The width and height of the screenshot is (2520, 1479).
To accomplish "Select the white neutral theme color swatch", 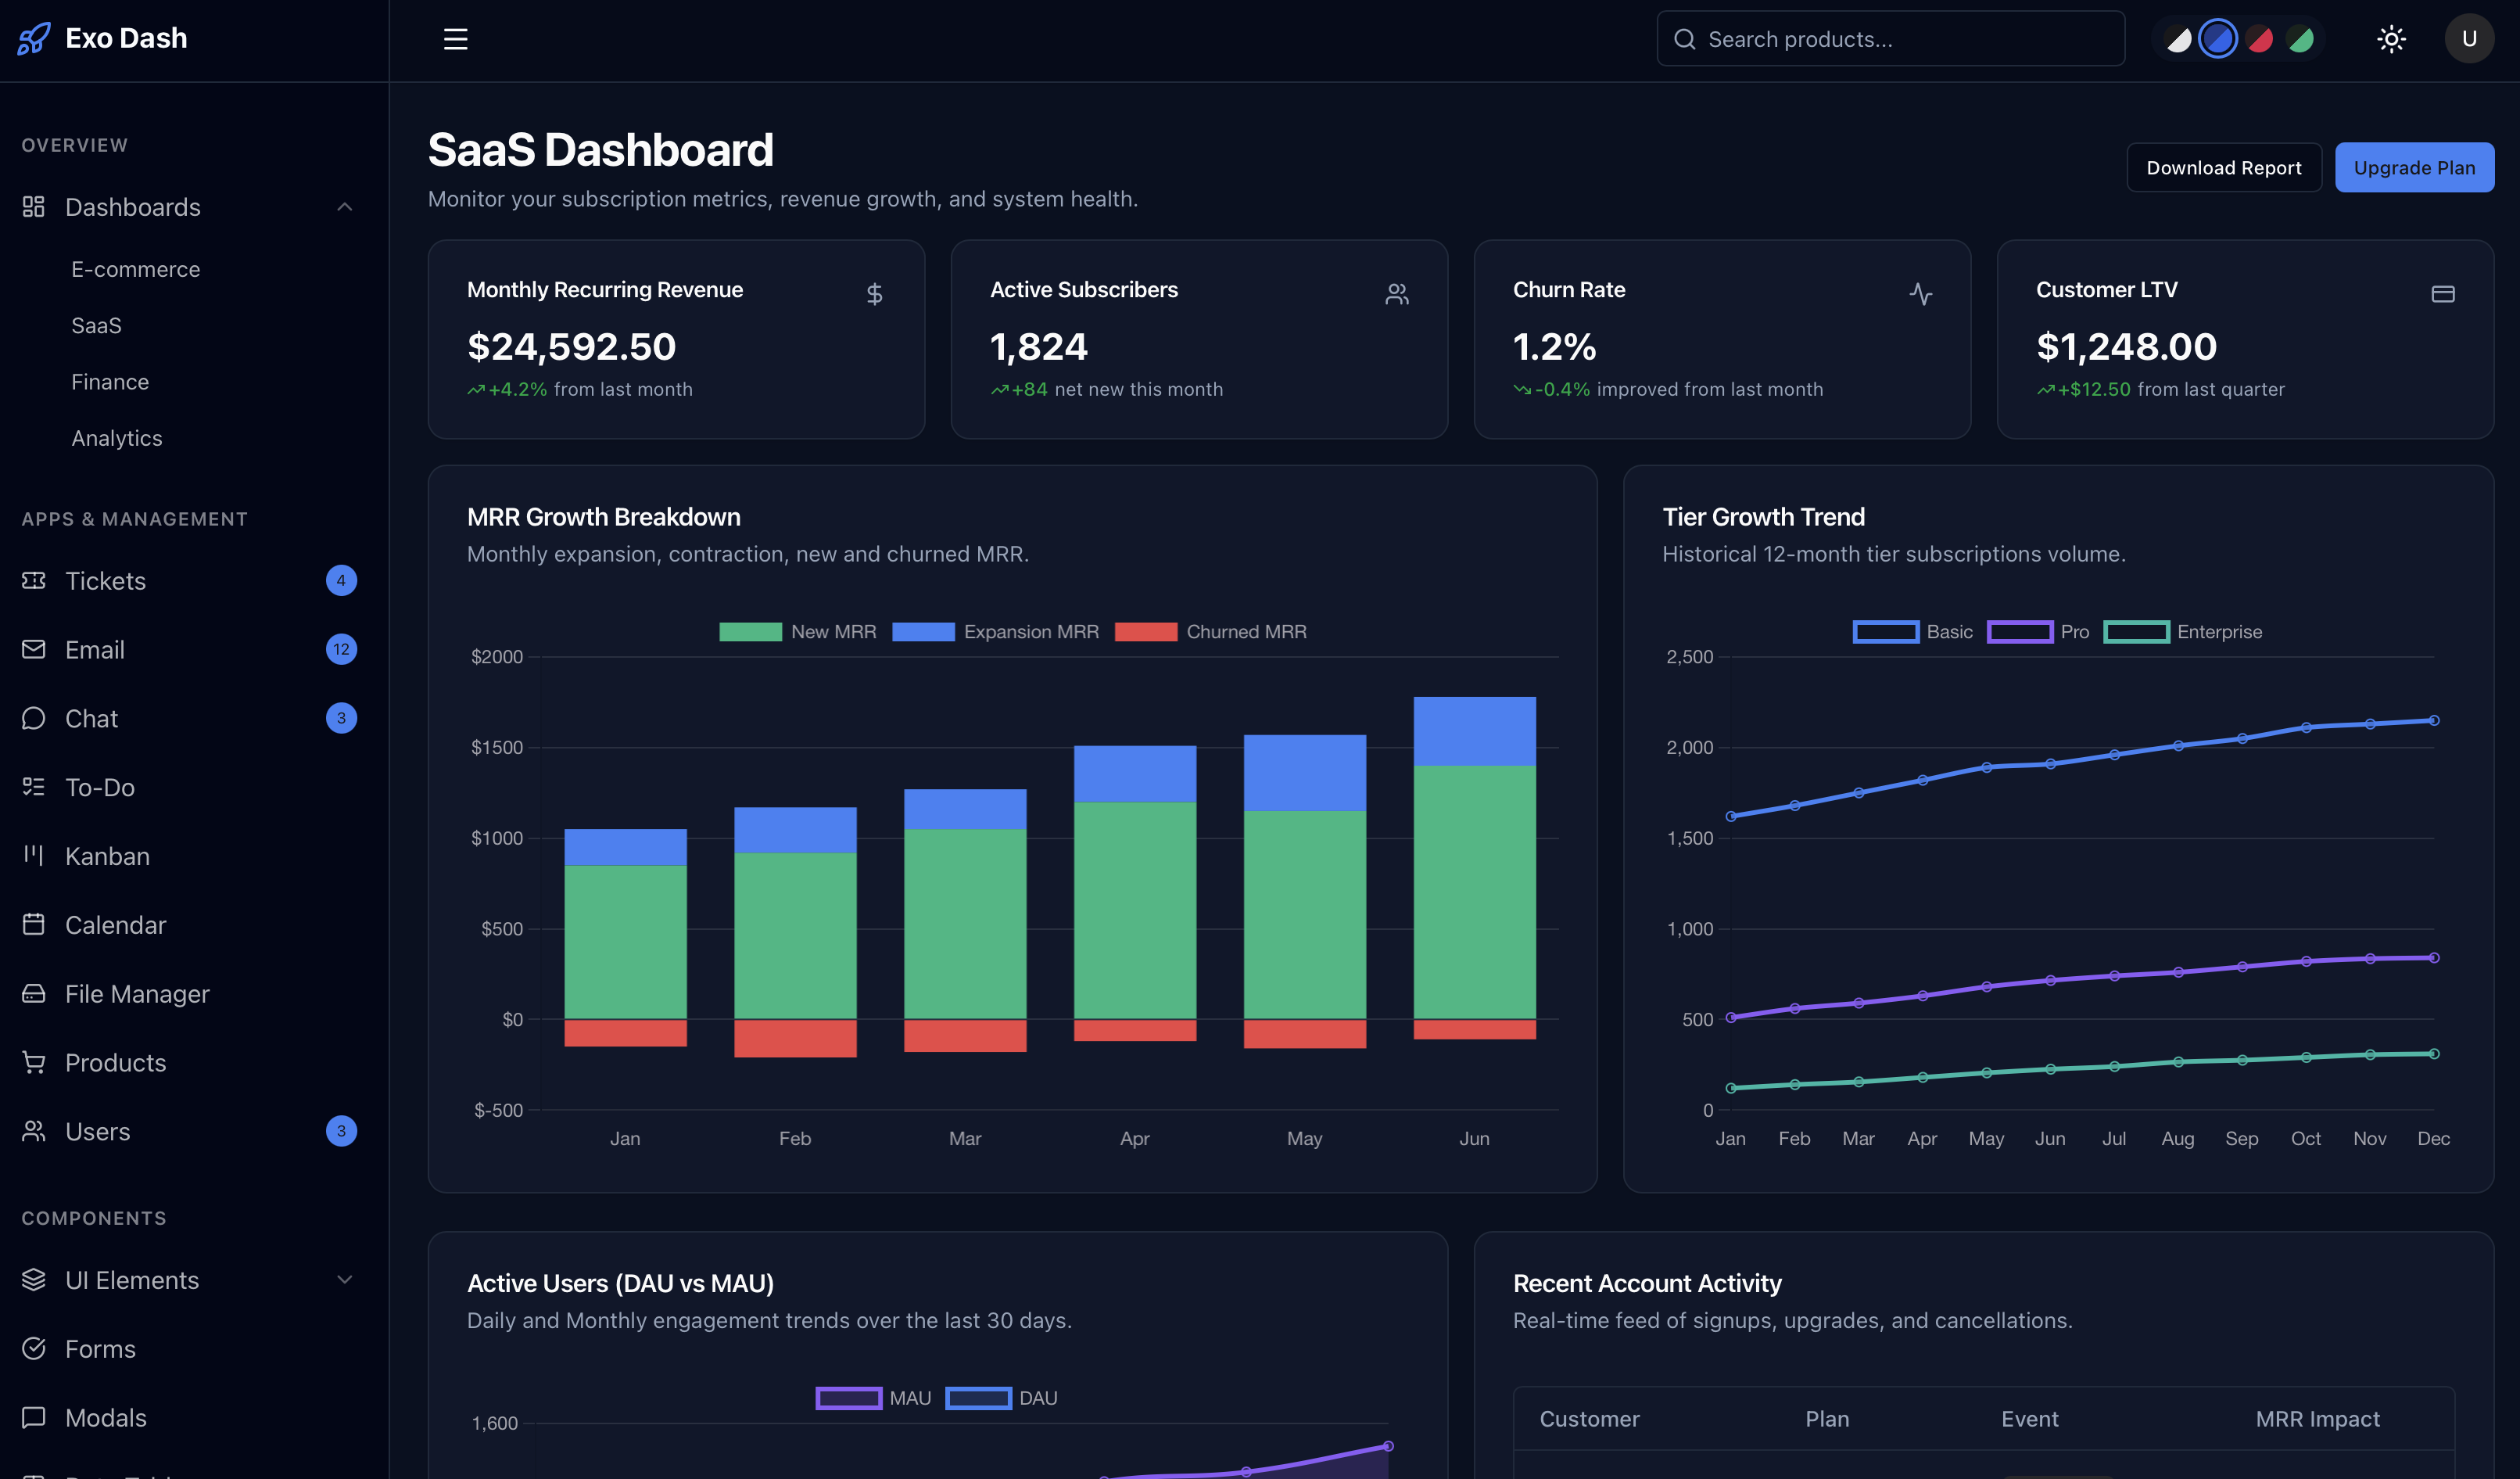I will (x=2177, y=39).
